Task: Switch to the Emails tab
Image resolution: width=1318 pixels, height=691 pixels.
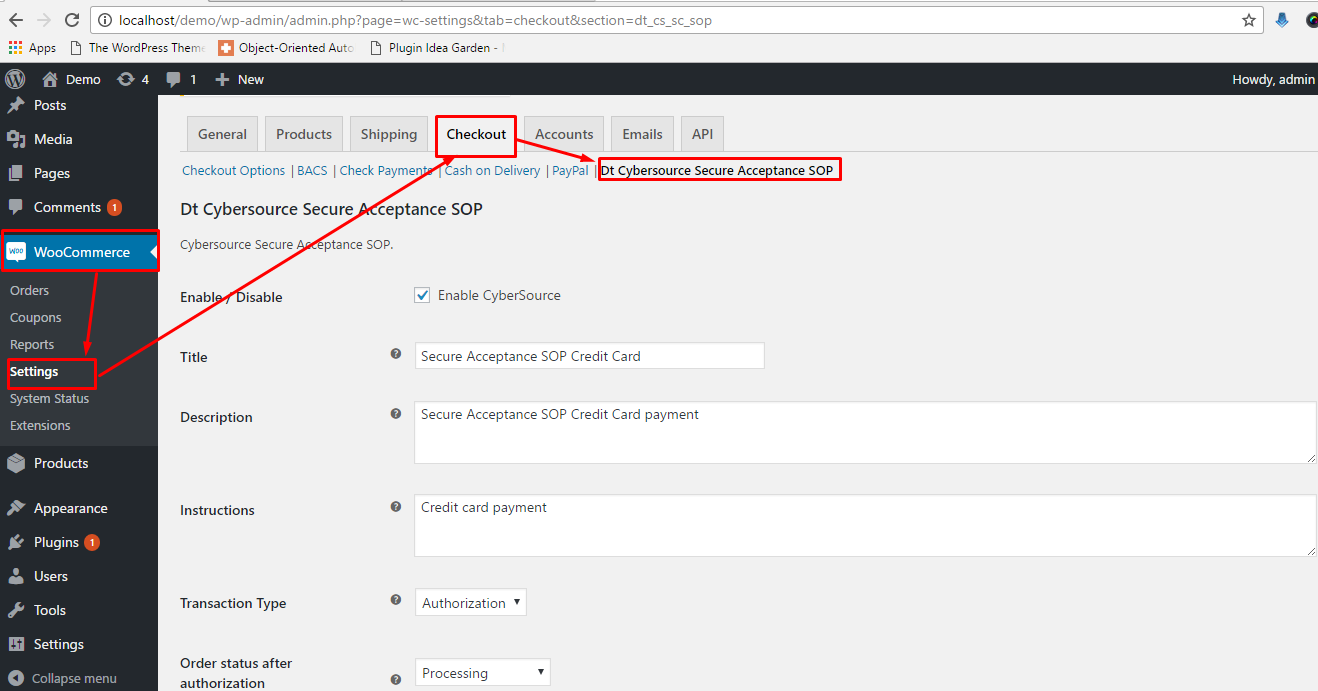Action: click(x=641, y=133)
